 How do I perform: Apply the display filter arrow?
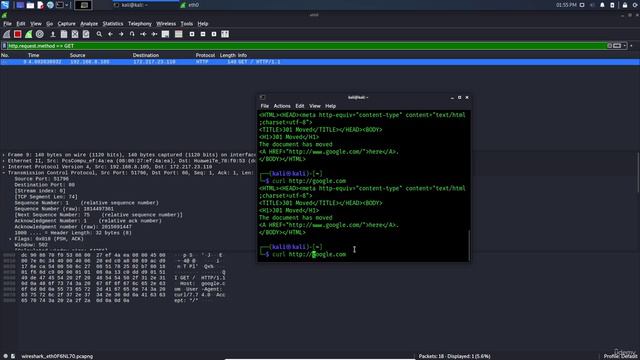coord(617,46)
